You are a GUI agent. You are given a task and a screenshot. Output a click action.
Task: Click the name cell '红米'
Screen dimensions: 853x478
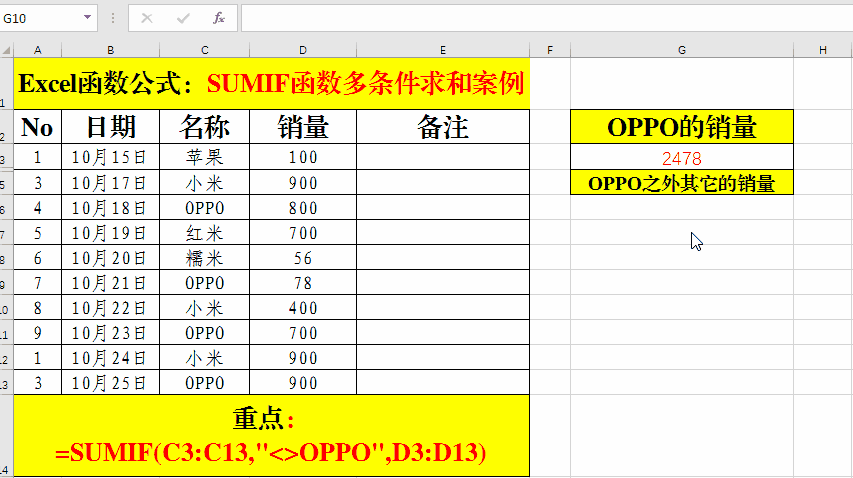coord(205,233)
